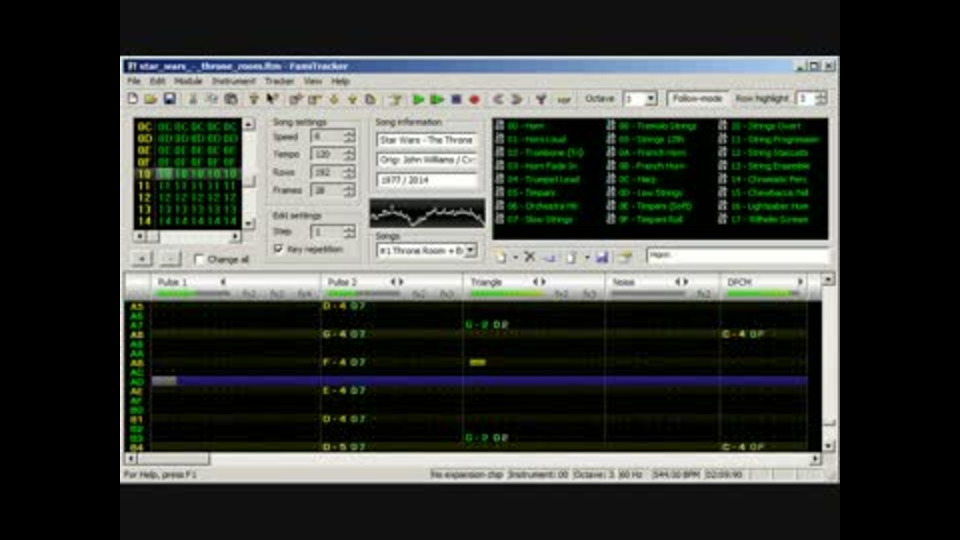Enable the Change all checkbox
Image resolution: width=960 pixels, height=540 pixels.
pos(198,260)
